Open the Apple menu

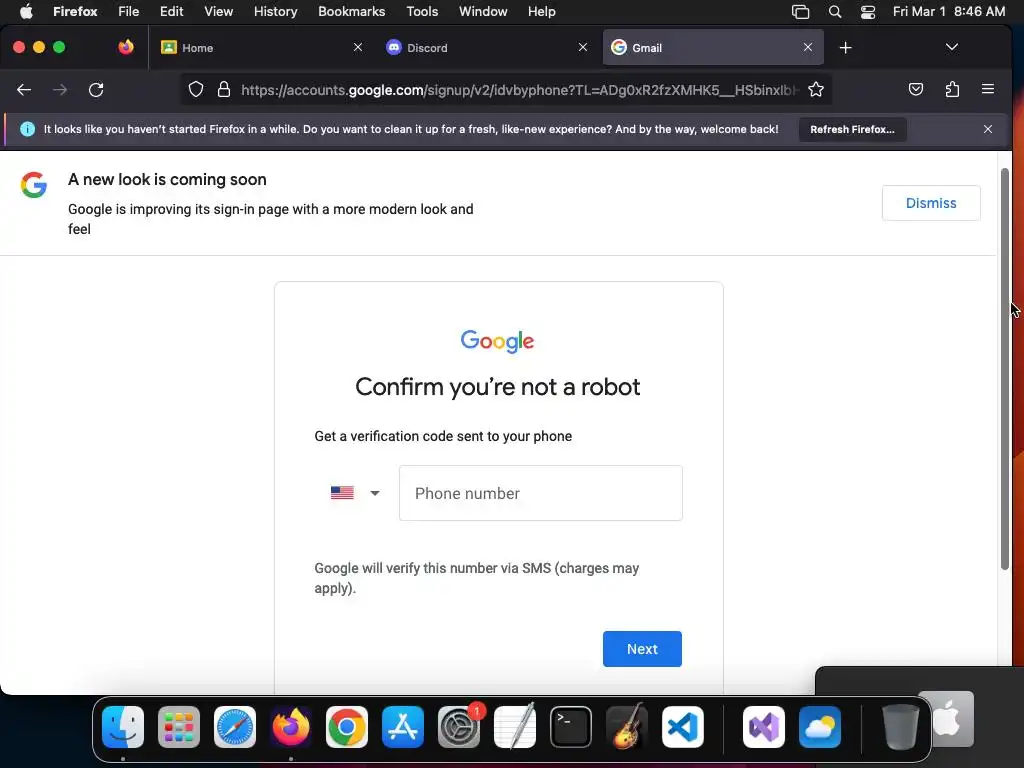pos(26,12)
